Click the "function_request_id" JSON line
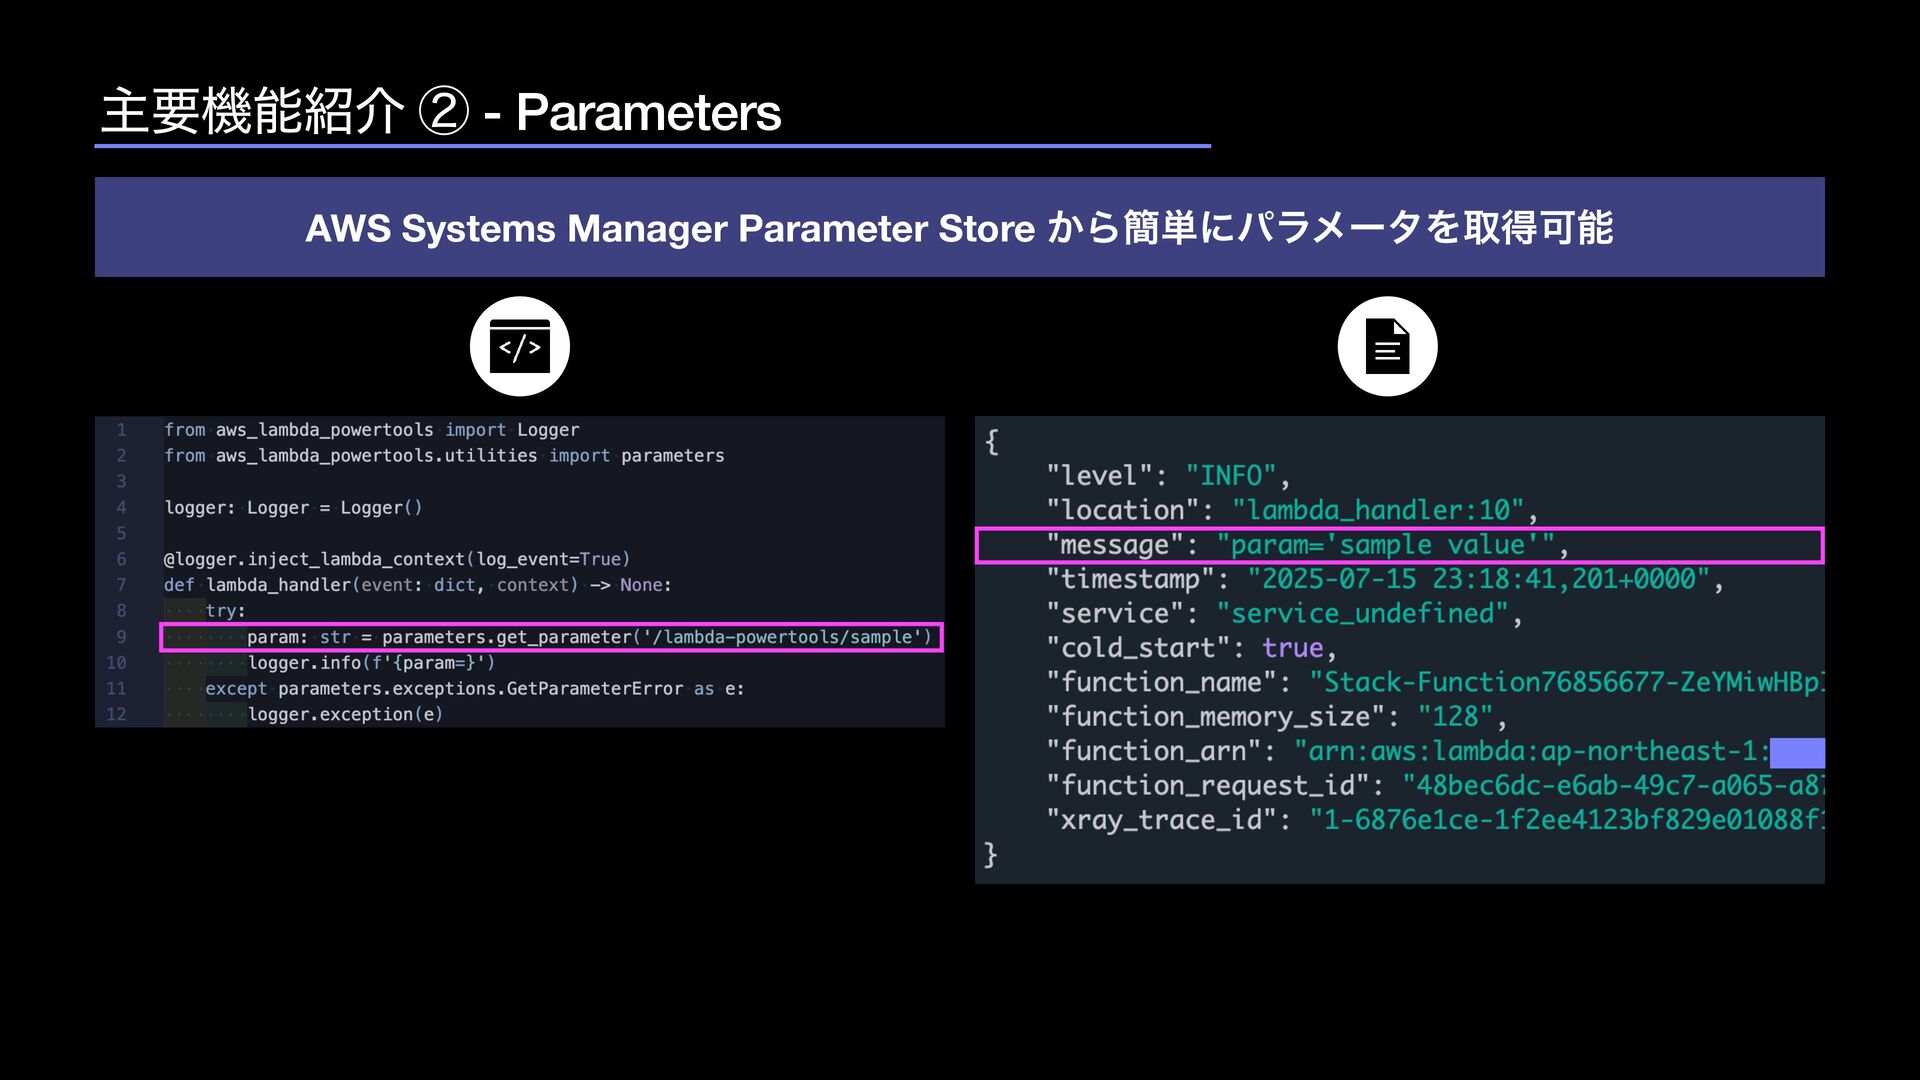Viewport: 1920px width, 1080px height. click(1435, 786)
